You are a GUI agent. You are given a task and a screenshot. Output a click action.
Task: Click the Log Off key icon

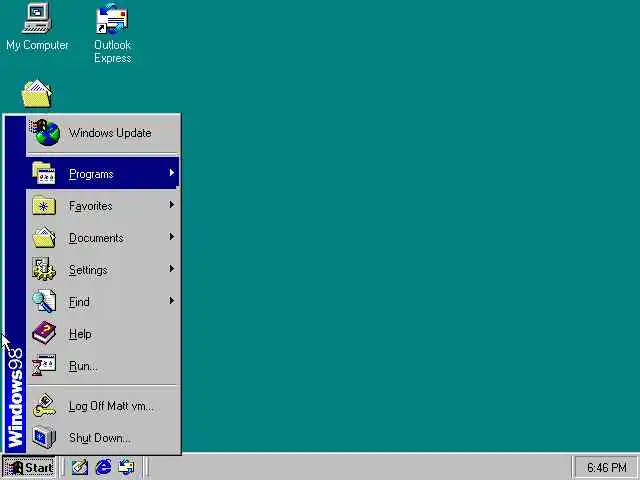click(x=44, y=405)
